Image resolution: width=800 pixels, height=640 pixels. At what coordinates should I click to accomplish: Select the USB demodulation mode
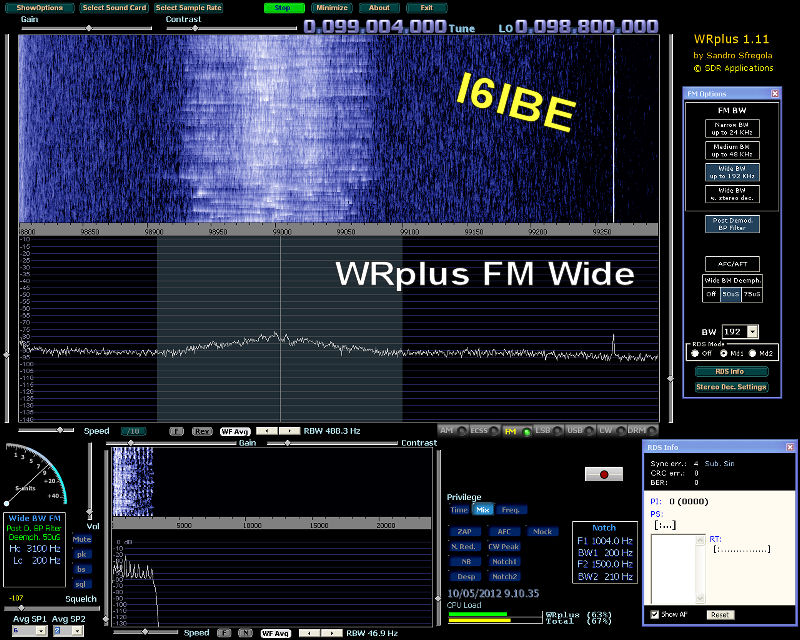(x=574, y=430)
